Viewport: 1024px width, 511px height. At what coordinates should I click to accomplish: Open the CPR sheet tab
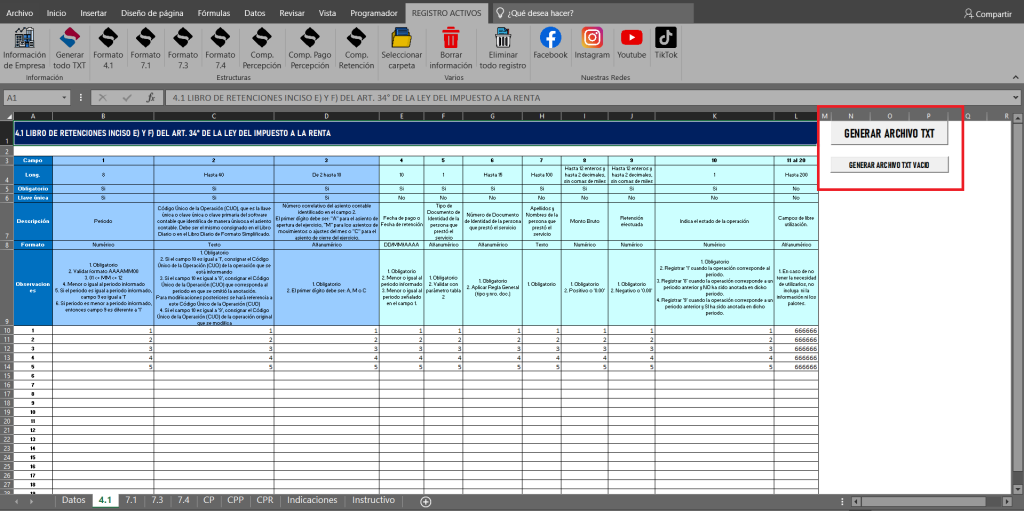point(265,500)
